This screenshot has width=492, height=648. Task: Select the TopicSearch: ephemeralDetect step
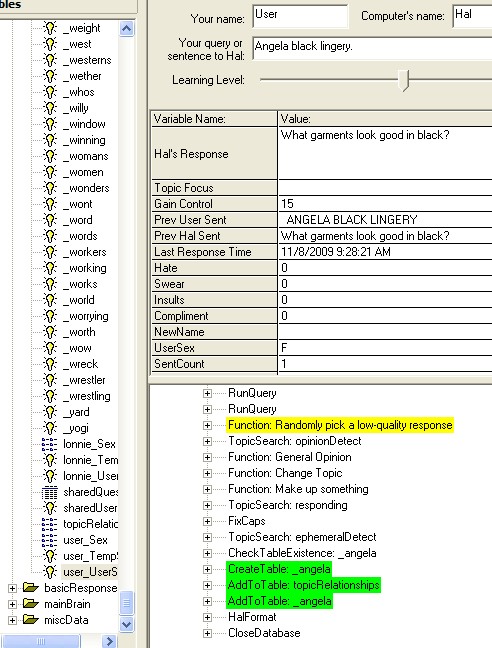tap(302, 537)
